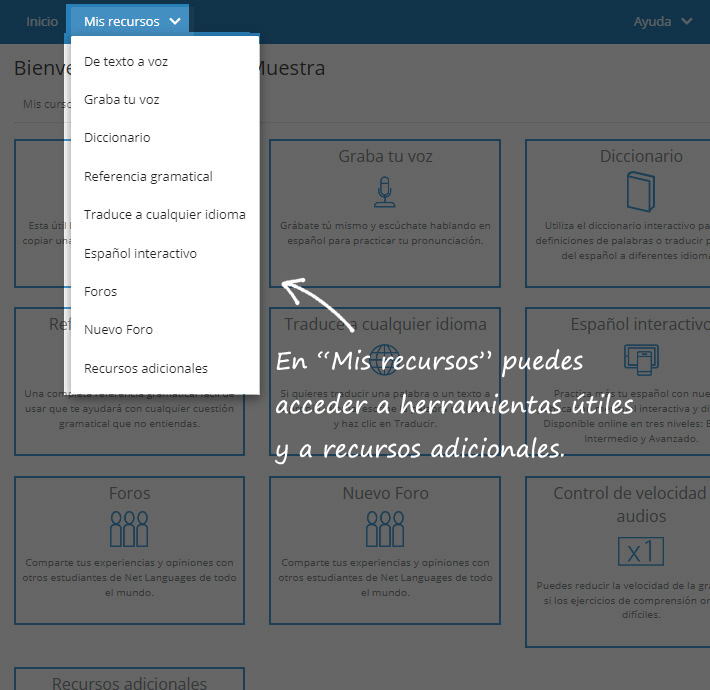Image resolution: width=710 pixels, height=690 pixels.
Task: Choose Graba tu voz from the dropdown
Action: click(x=122, y=100)
